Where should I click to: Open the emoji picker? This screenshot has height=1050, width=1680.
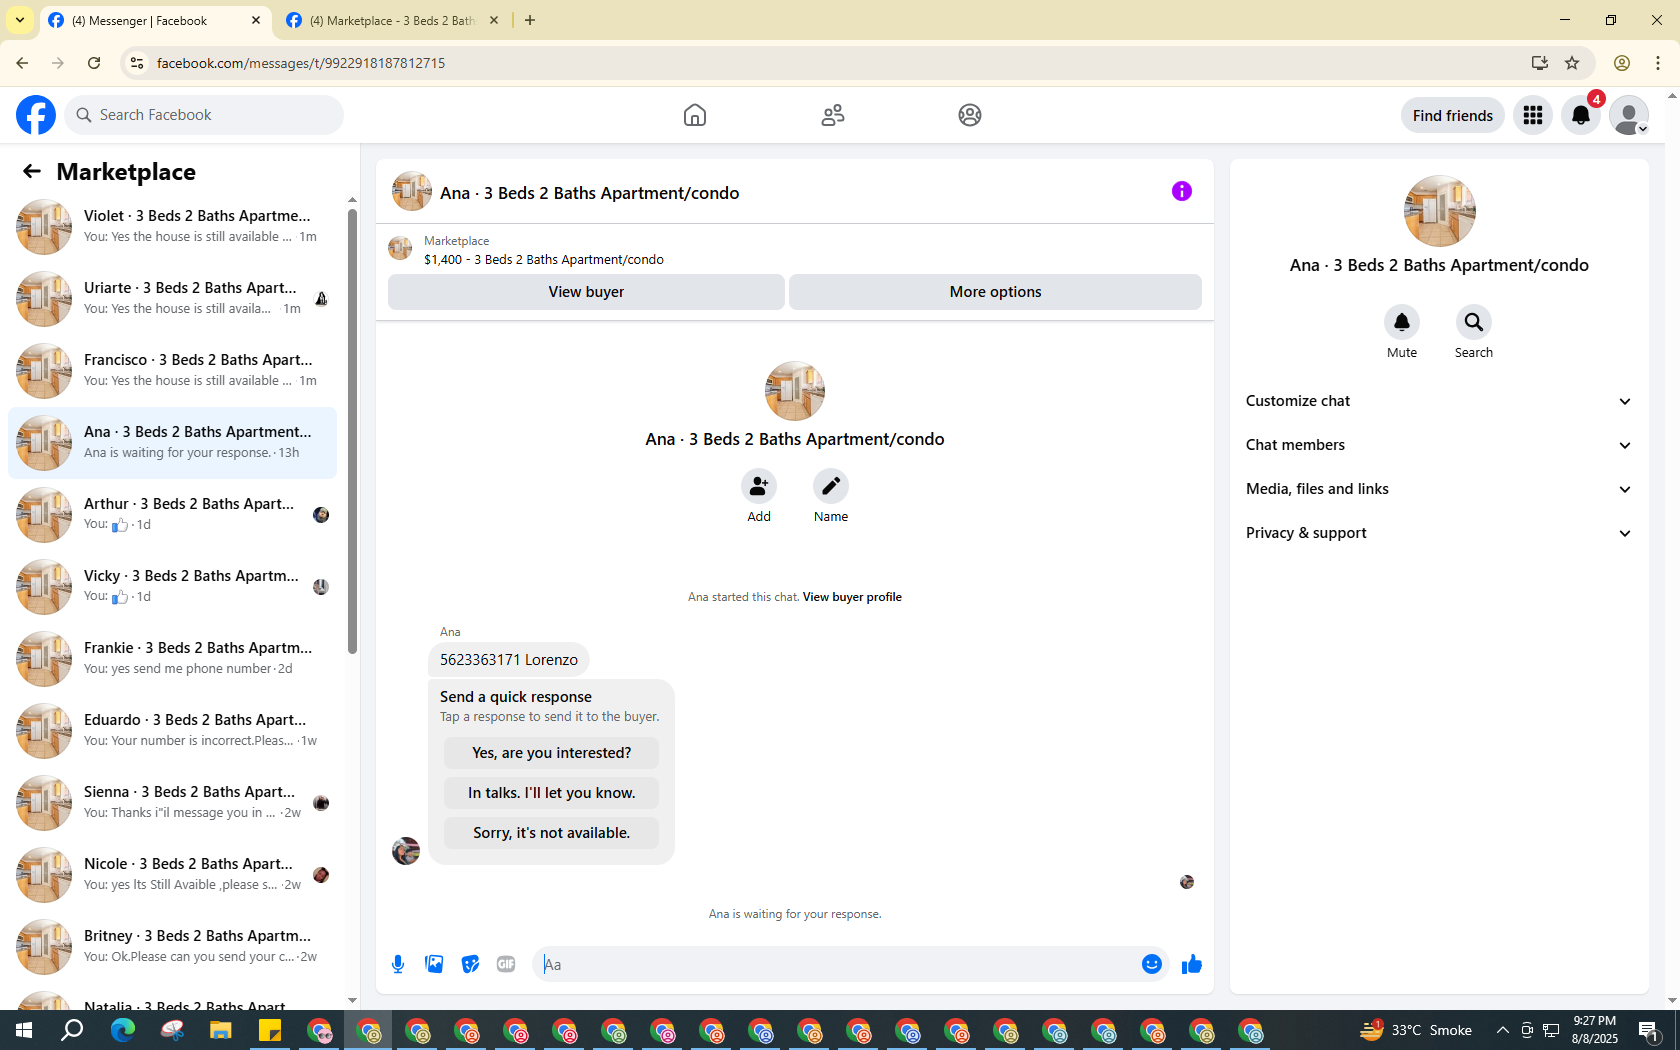1152,964
